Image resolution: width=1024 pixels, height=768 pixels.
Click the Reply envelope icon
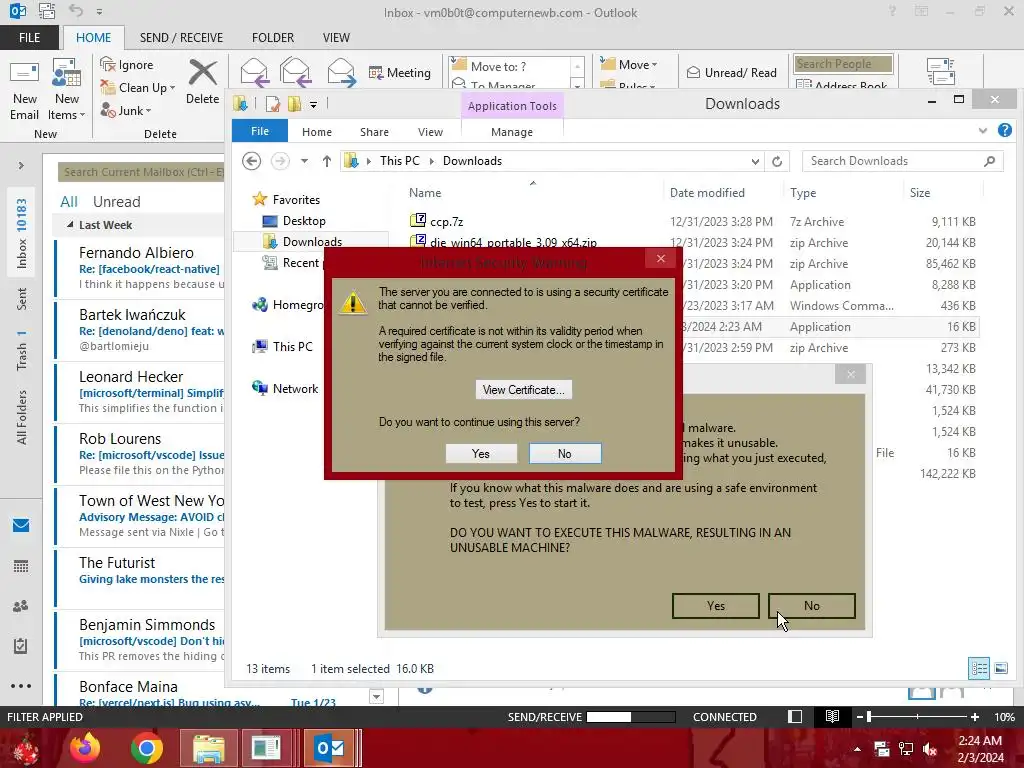254,72
